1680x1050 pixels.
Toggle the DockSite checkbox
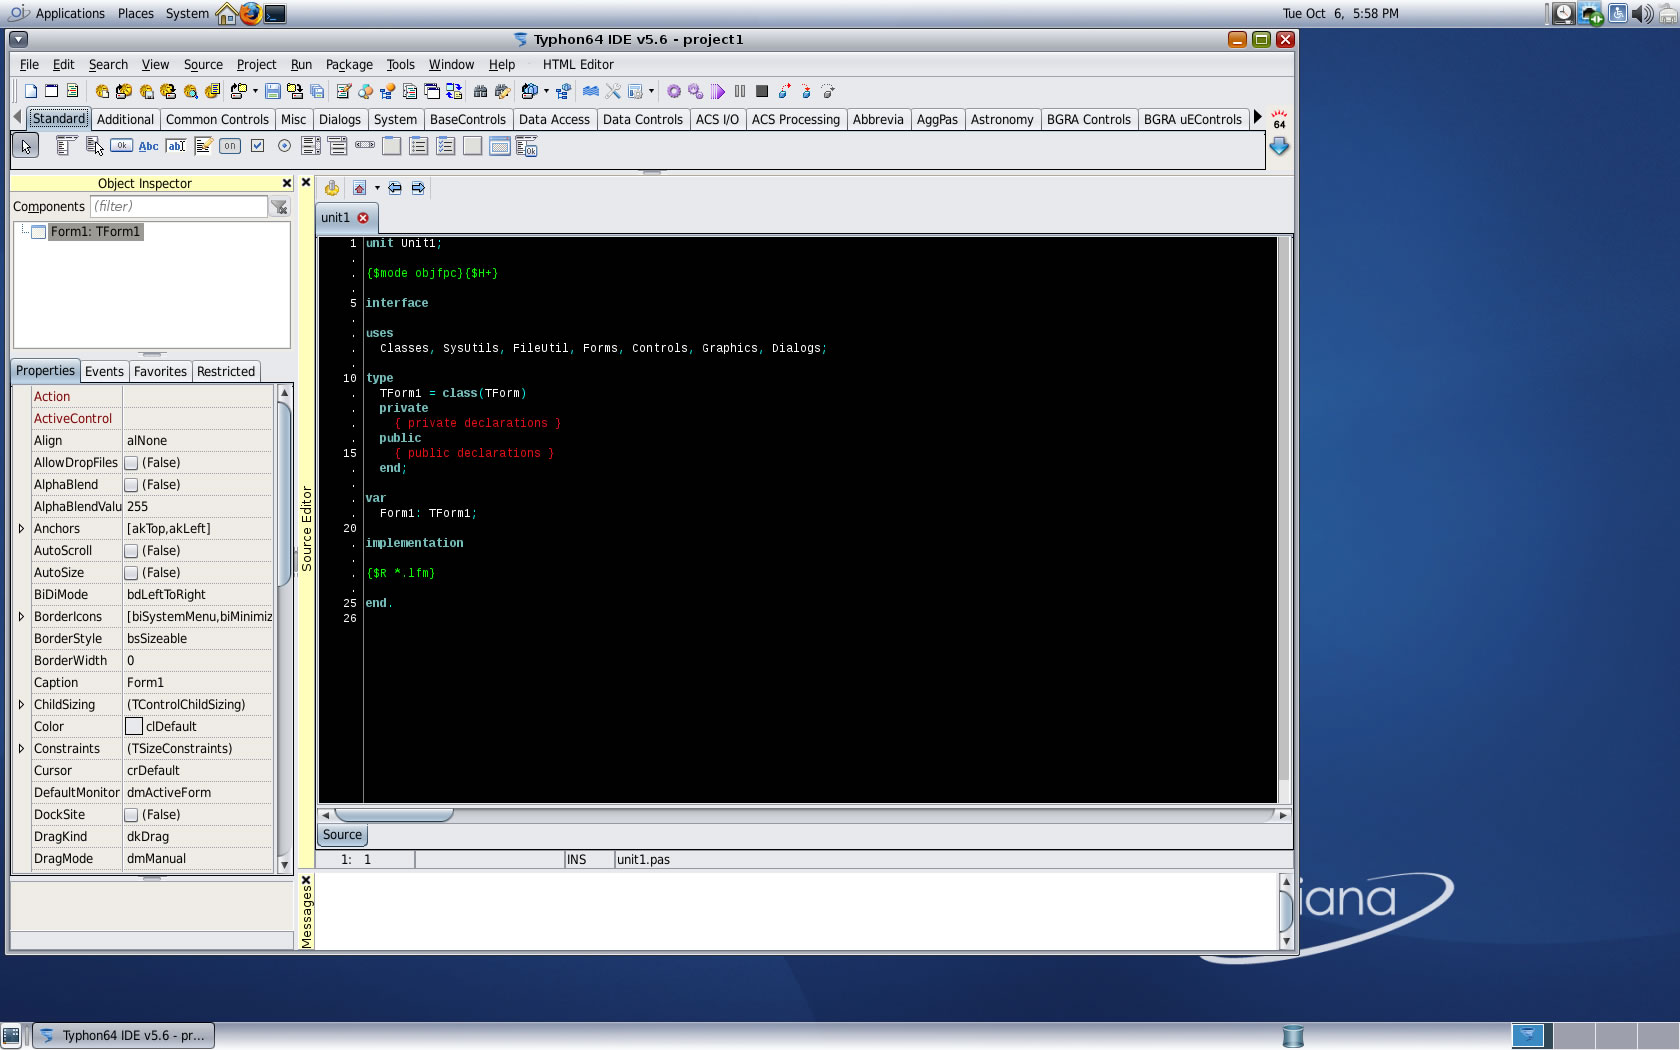(131, 815)
